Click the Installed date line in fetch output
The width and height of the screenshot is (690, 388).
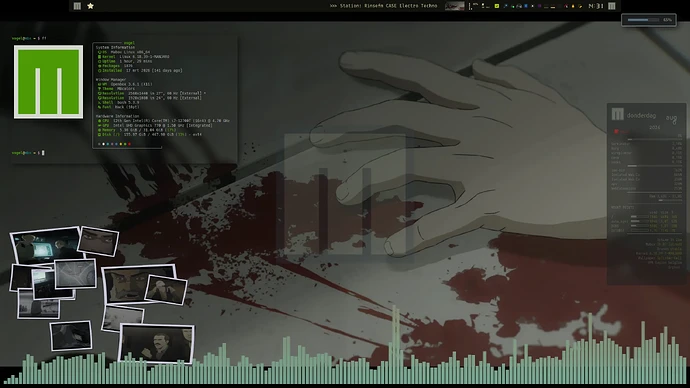140,70
